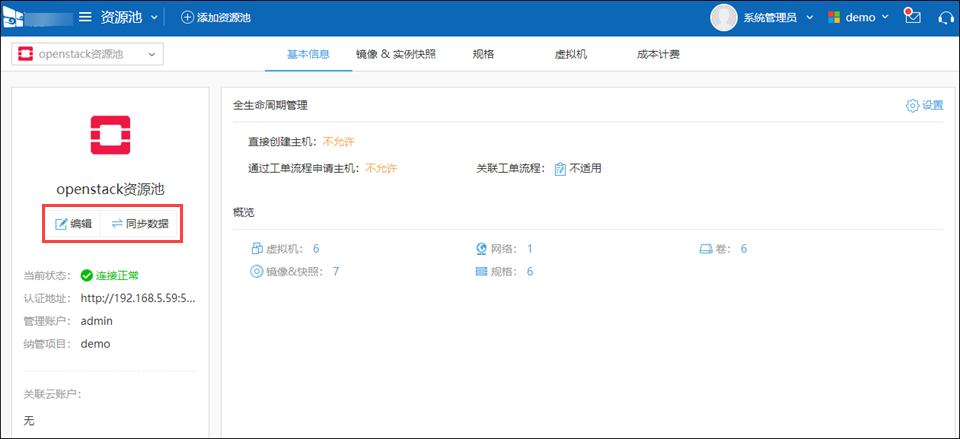960x439 pixels.
Task: Click the 关联云账户 label
Action: tap(52, 394)
